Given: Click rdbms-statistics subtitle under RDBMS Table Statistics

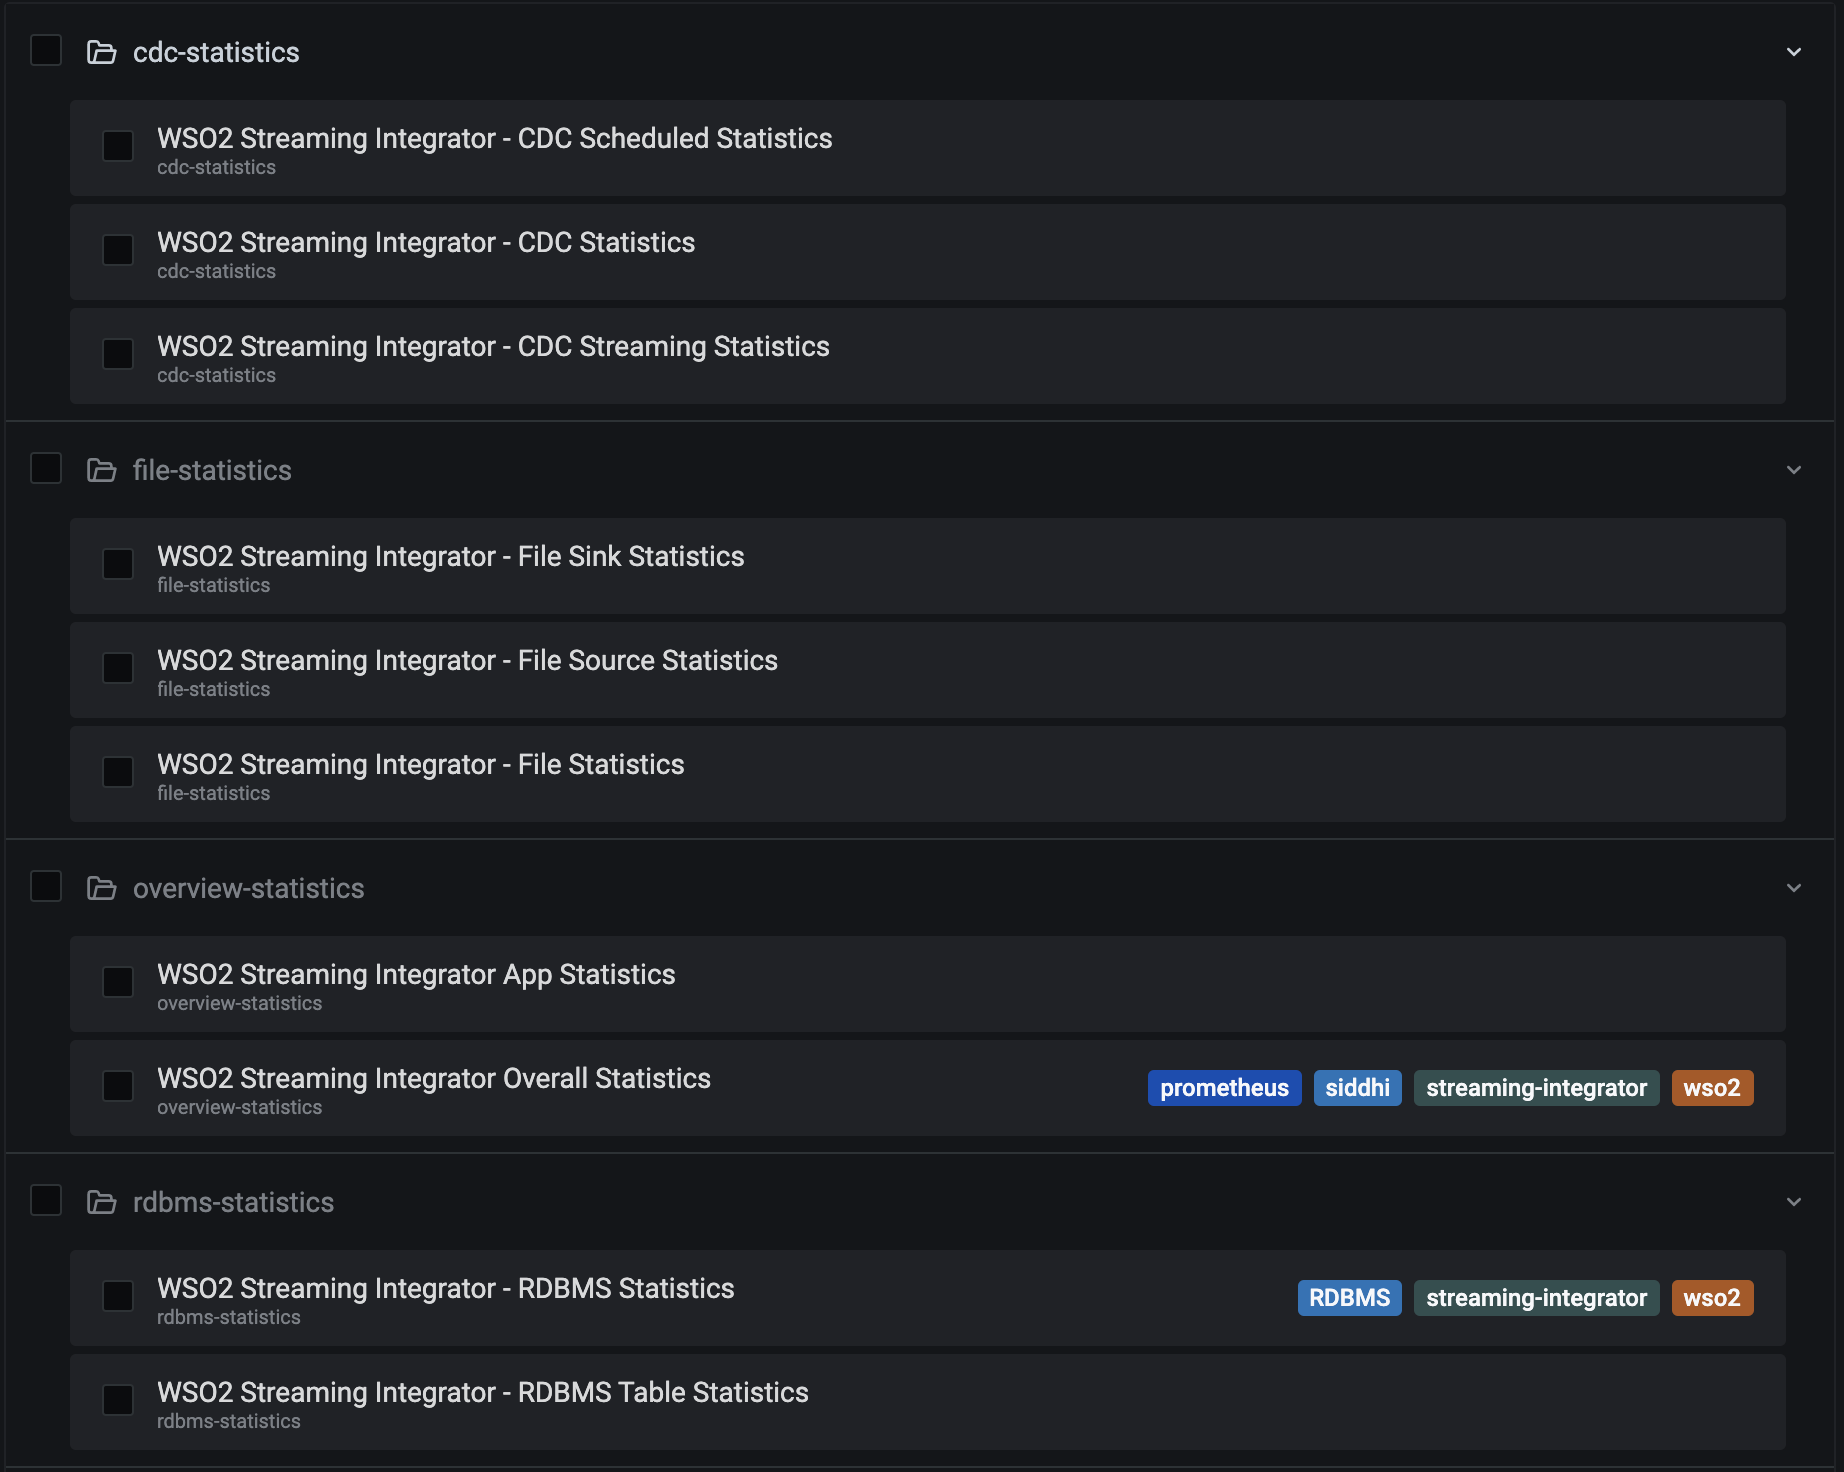Looking at the screenshot, I should point(228,1422).
